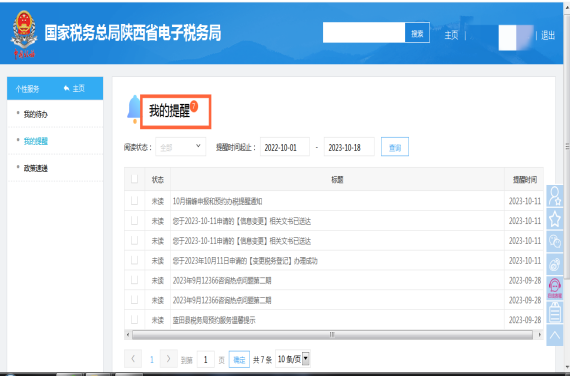Click the start date field 2022-10-01
This screenshot has height=377, width=570.
[x=285, y=147]
